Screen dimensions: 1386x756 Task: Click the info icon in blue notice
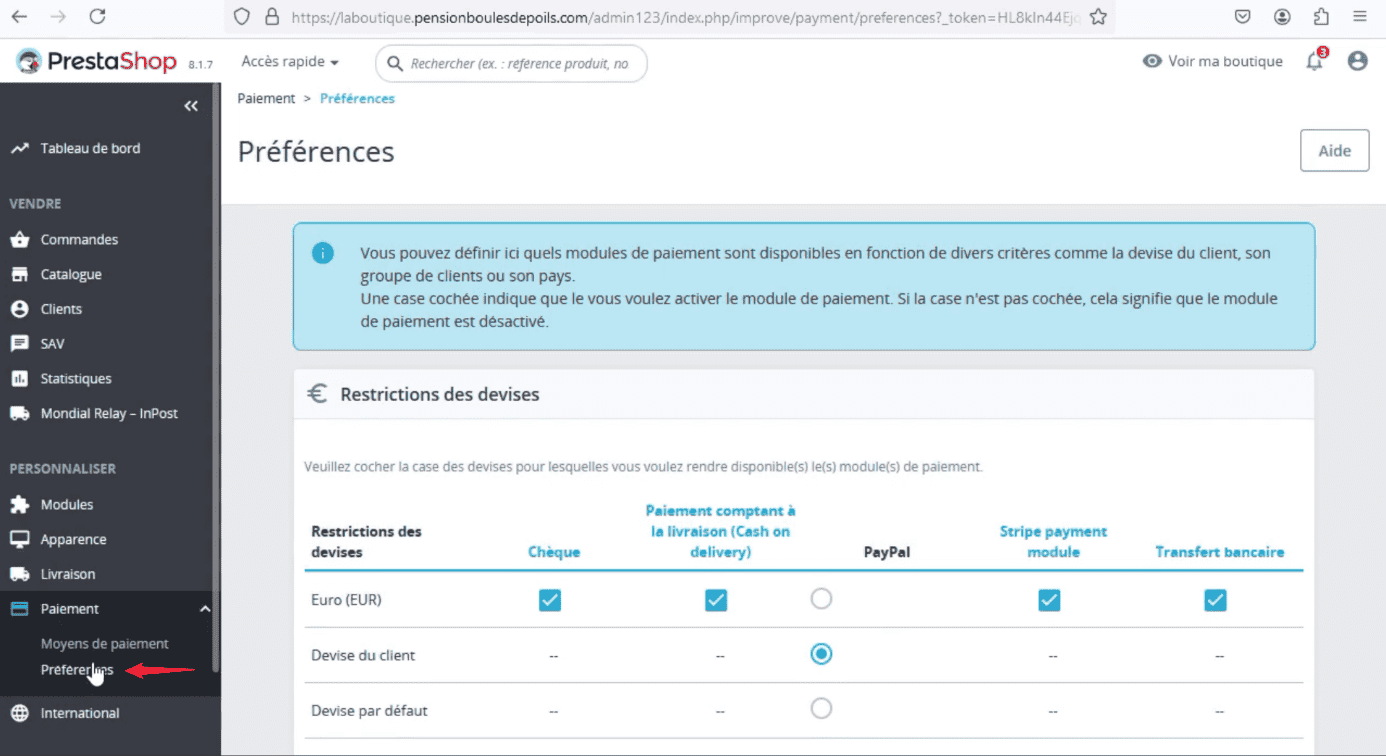pos(323,253)
